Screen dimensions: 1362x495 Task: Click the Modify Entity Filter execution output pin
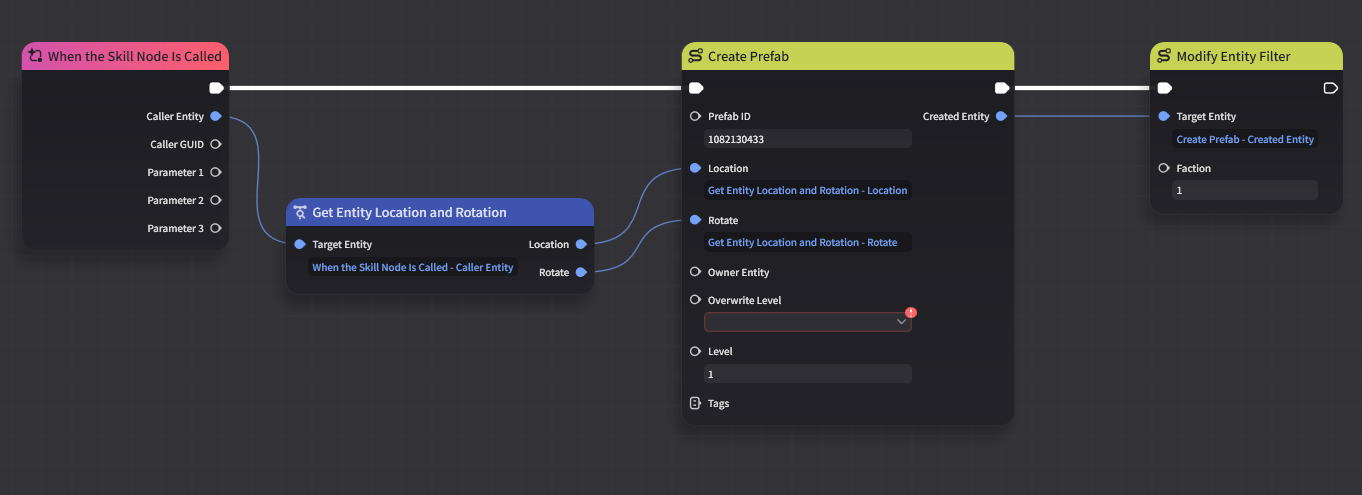click(1330, 88)
